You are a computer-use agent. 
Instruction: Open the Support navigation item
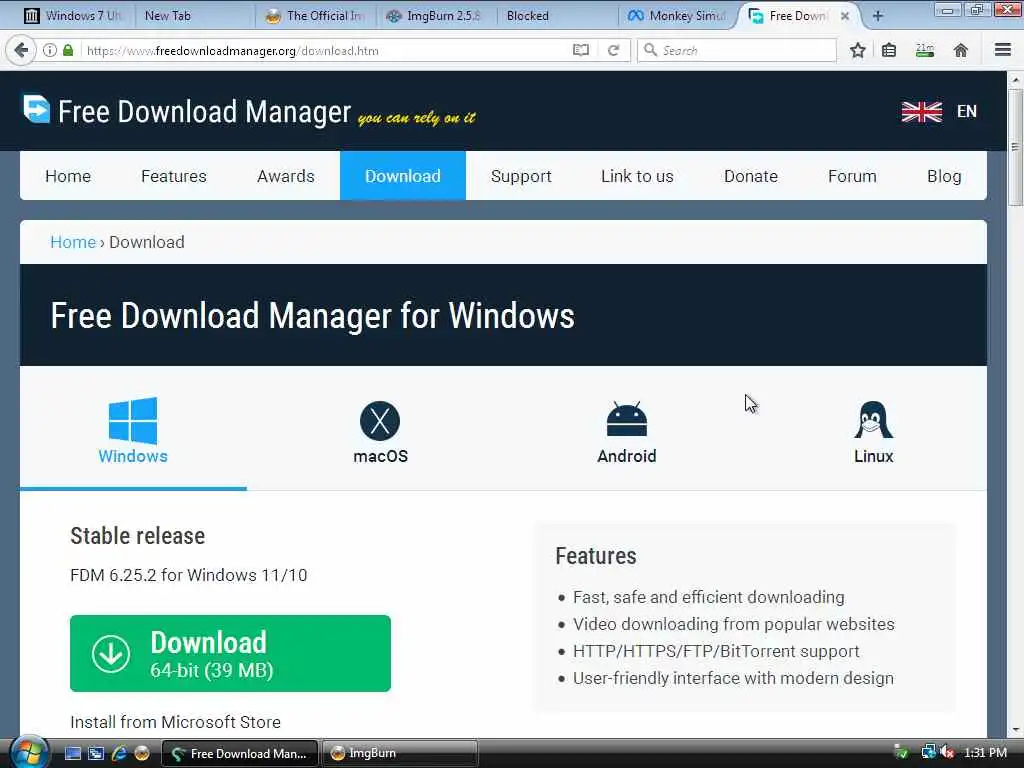(x=521, y=176)
